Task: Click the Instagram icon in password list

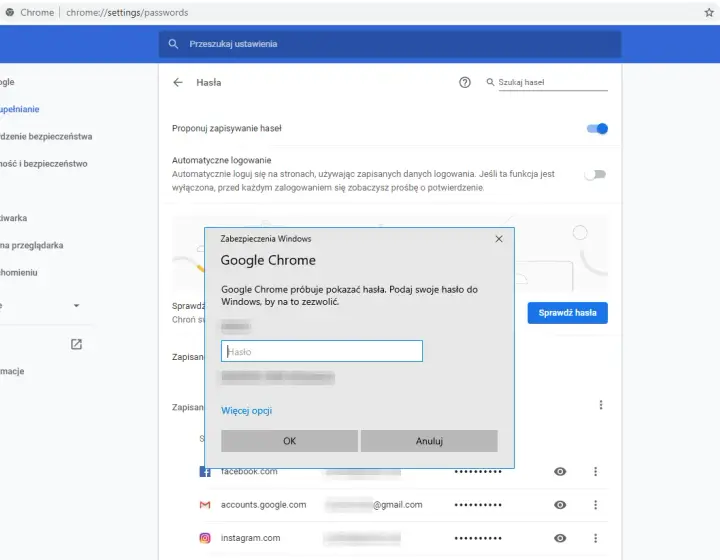Action: coord(205,538)
